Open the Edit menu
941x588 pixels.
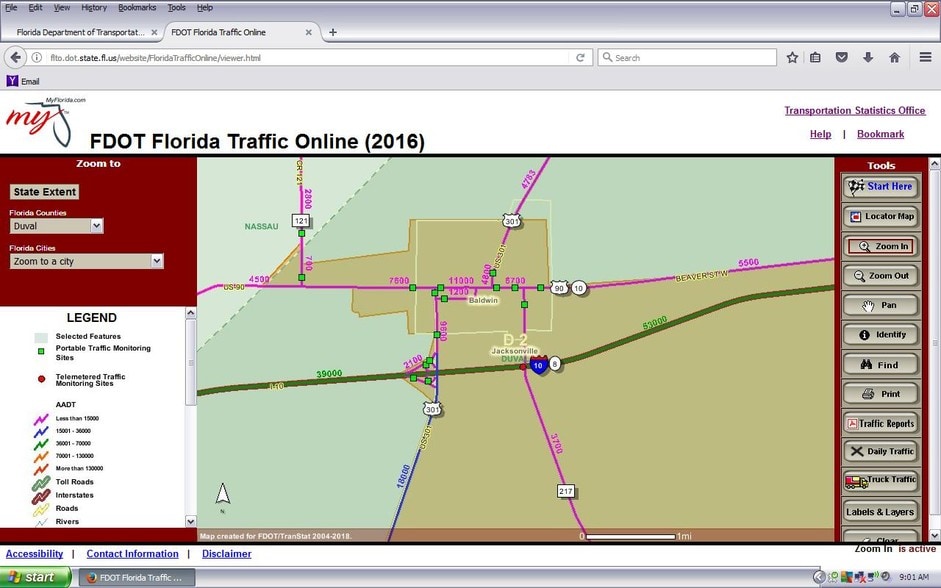[x=35, y=8]
